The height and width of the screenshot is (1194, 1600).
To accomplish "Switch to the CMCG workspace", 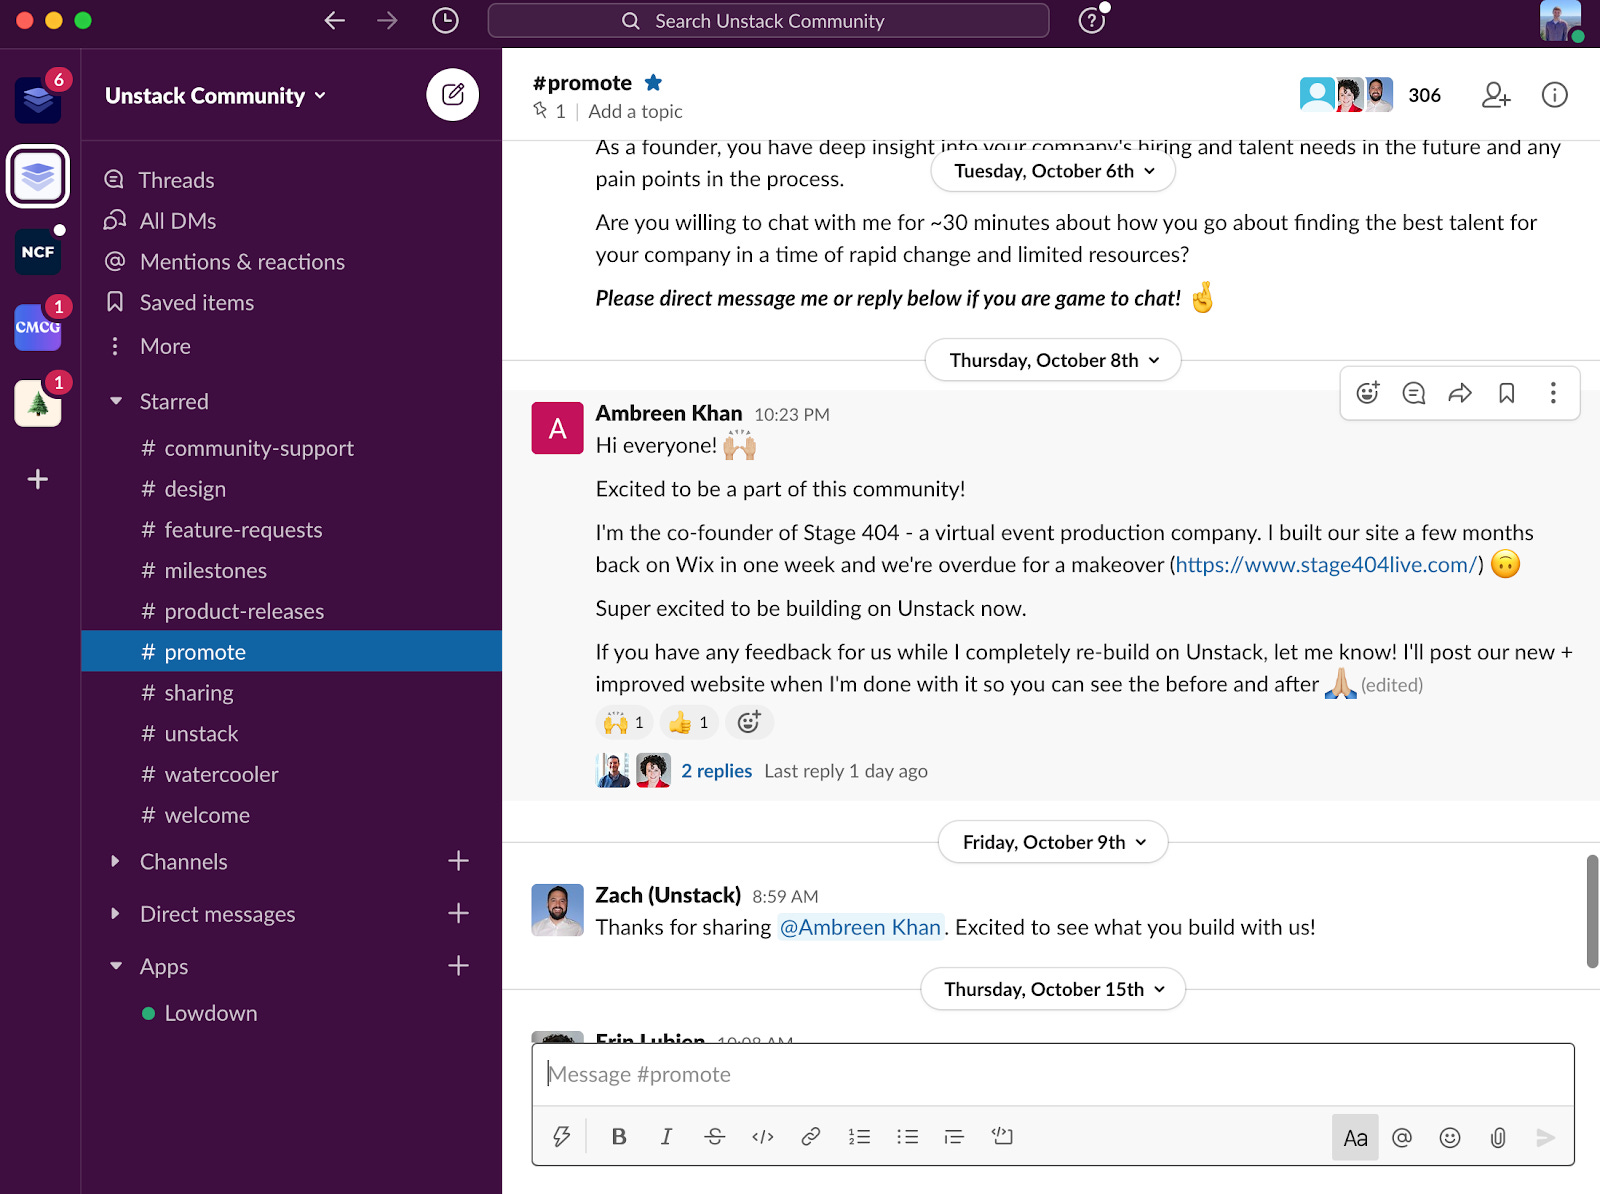I will coord(38,327).
